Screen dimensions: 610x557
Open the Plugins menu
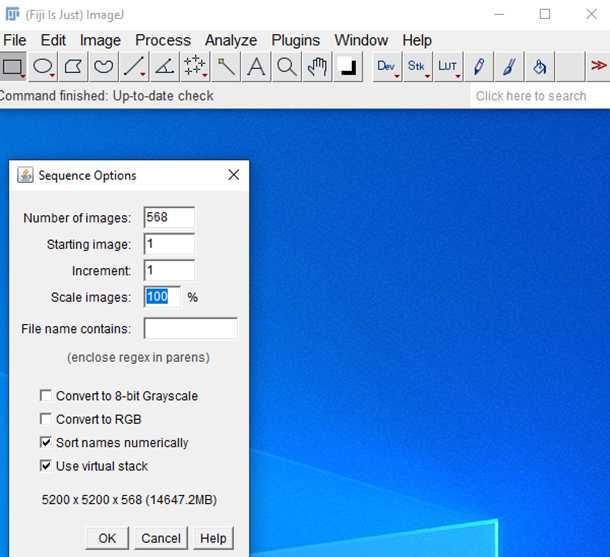pyautogui.click(x=296, y=40)
